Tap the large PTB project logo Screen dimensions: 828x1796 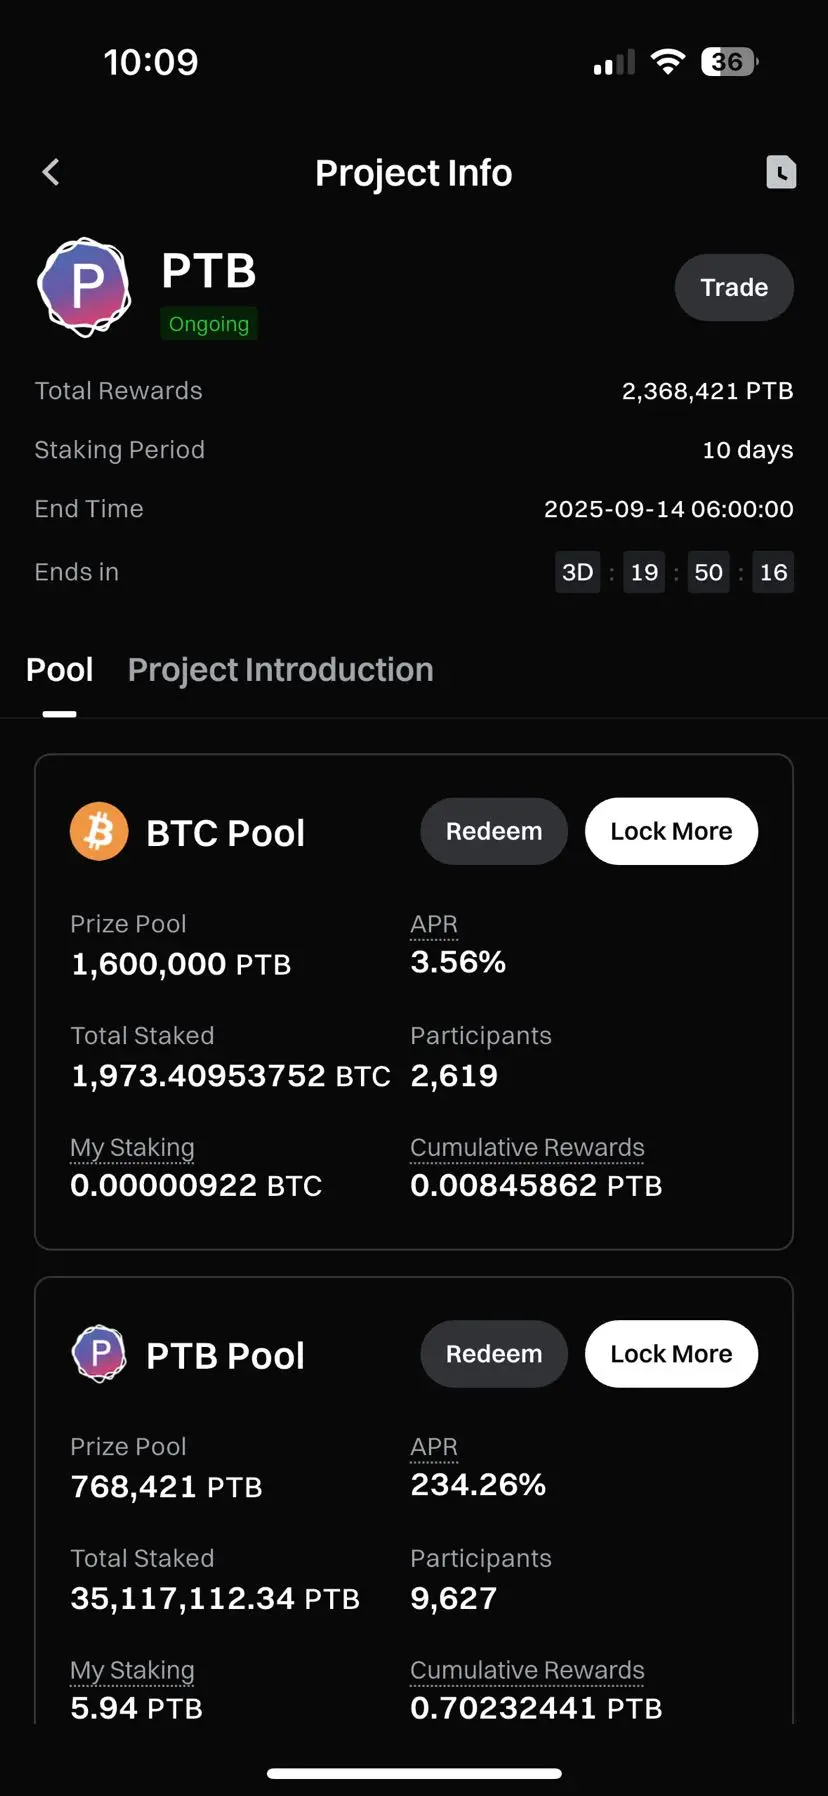coord(85,287)
